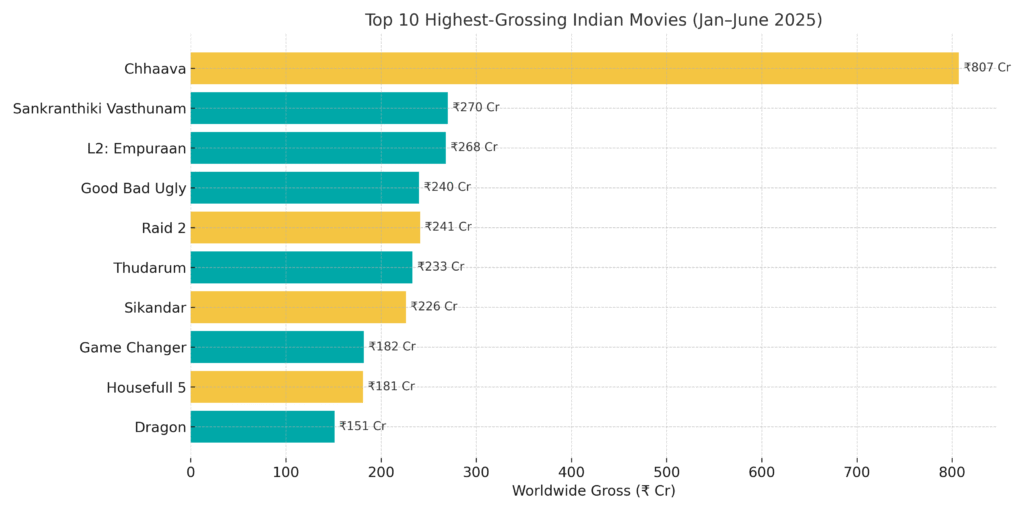Click the ₹151 Cr value label
This screenshot has width=1024, height=512.
coord(362,426)
